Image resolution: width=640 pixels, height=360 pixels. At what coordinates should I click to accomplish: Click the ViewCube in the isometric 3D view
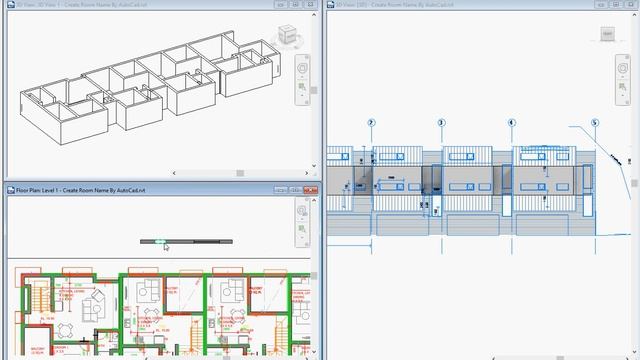(x=287, y=35)
